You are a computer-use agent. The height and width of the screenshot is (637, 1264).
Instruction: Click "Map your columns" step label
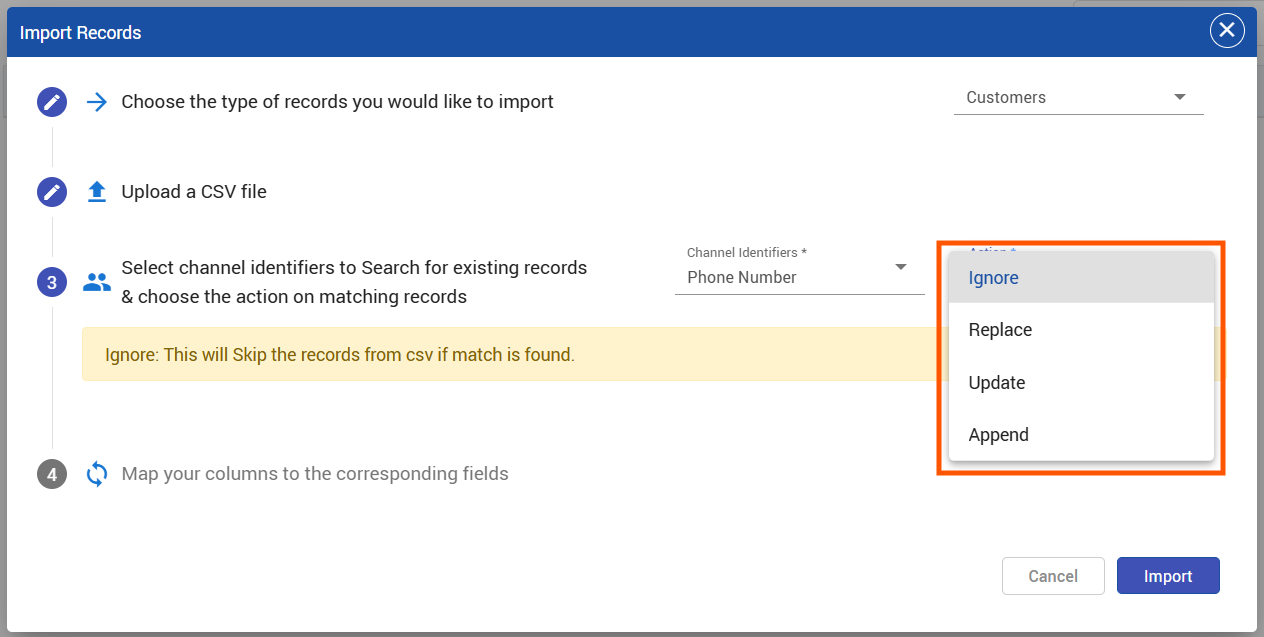point(315,474)
